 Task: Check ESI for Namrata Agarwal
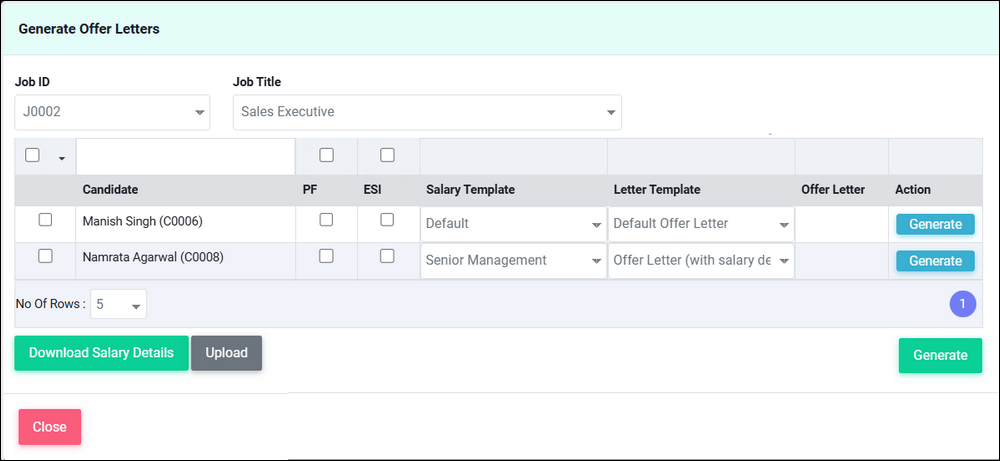(x=387, y=256)
